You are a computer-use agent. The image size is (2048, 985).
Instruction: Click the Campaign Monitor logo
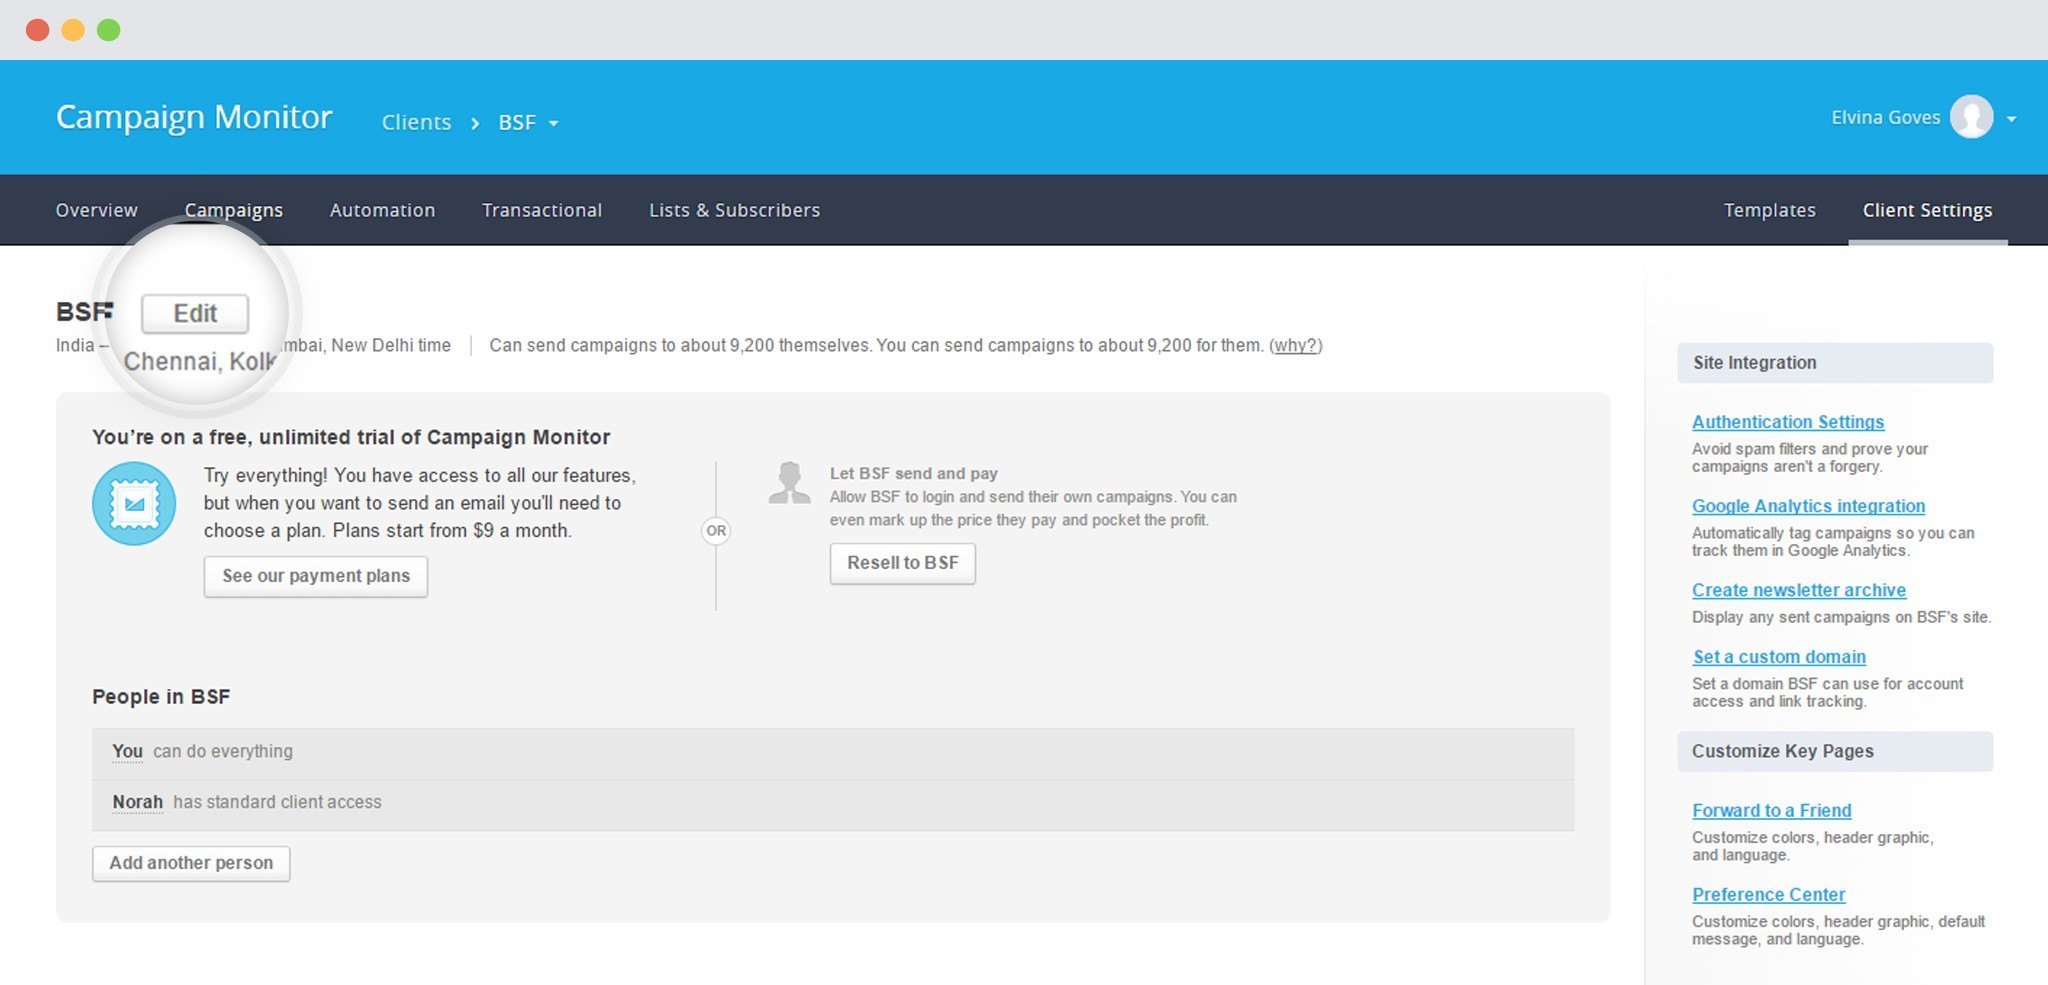(x=194, y=118)
